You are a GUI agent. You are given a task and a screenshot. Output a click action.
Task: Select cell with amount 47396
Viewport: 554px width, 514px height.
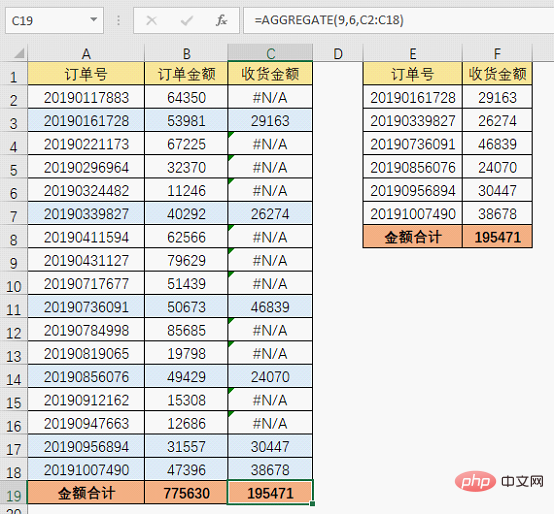click(x=186, y=470)
